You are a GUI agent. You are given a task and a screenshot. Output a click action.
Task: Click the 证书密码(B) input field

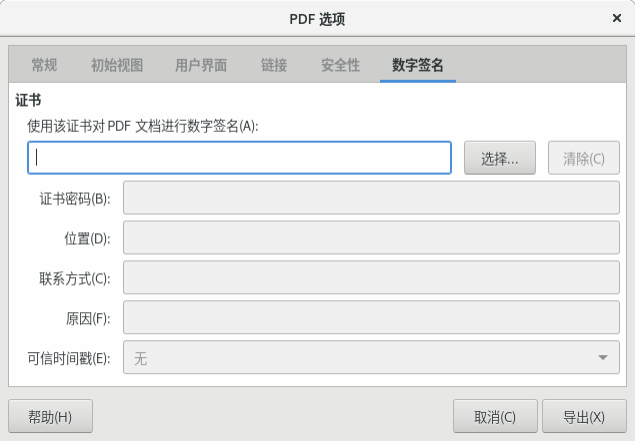[x=371, y=198]
